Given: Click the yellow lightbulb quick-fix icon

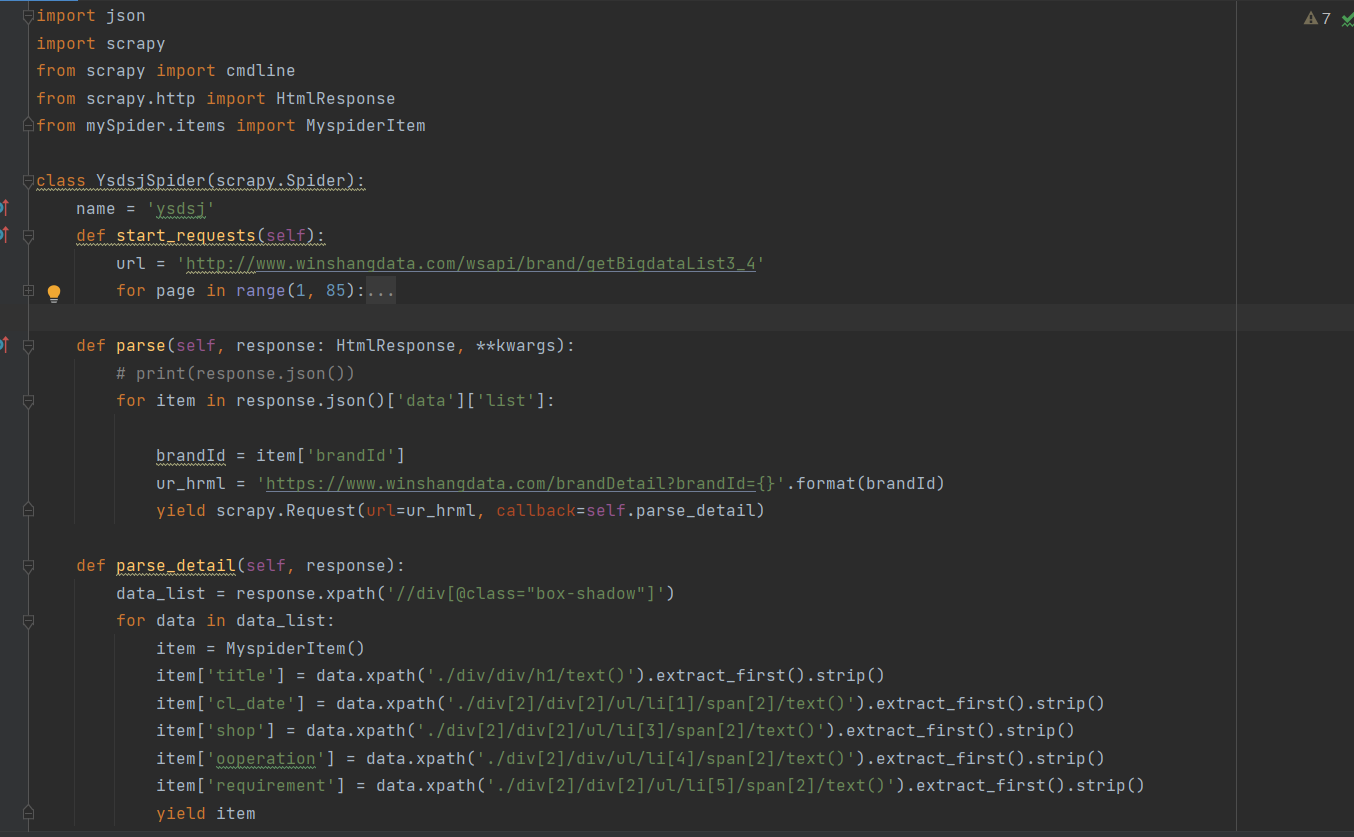Looking at the screenshot, I should click(54, 293).
